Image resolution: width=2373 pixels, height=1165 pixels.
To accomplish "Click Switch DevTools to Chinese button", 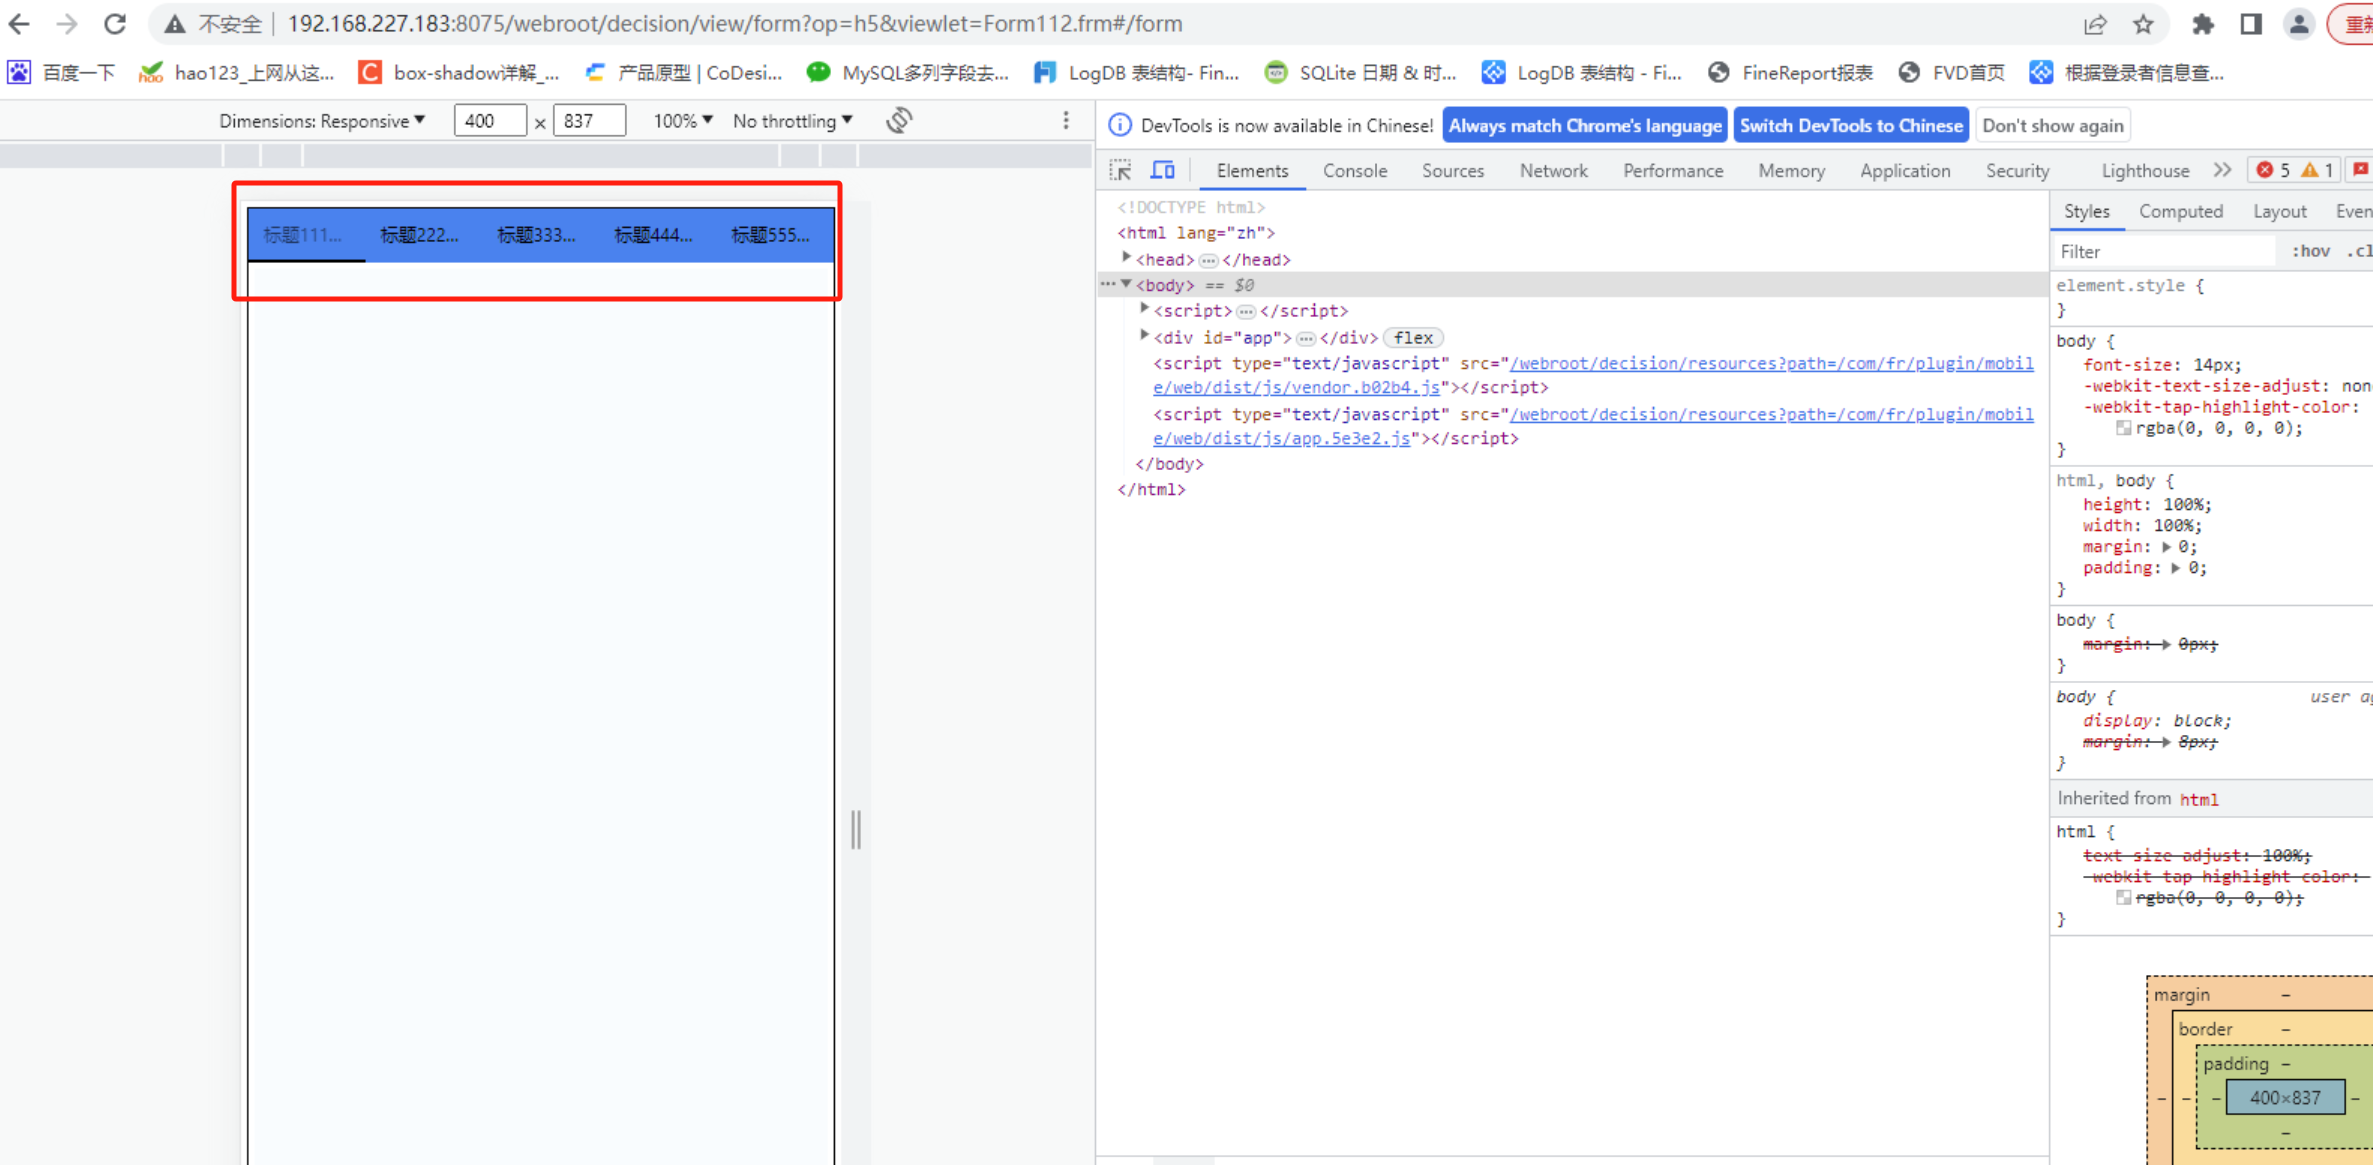I will pyautogui.click(x=1851, y=125).
